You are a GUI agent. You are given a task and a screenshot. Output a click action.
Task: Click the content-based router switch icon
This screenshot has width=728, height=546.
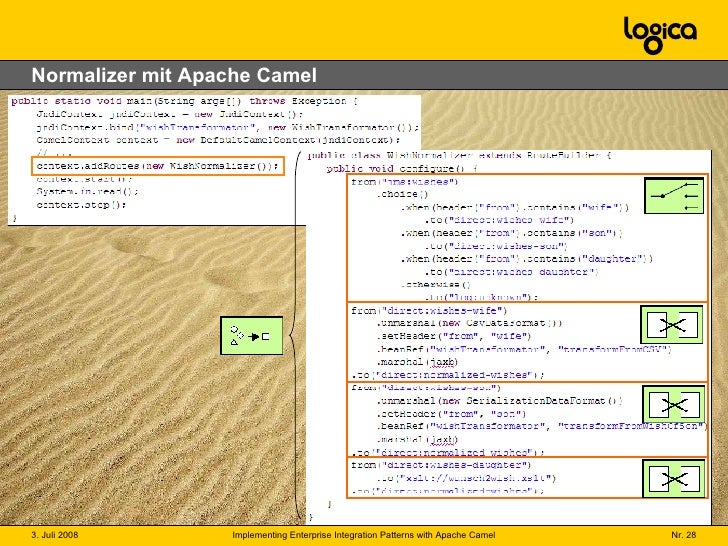(x=674, y=196)
